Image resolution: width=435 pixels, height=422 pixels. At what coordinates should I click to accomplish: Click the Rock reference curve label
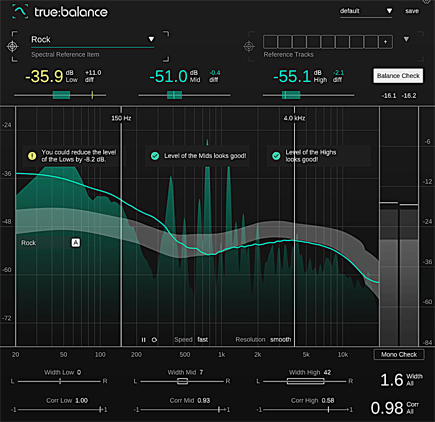point(28,243)
